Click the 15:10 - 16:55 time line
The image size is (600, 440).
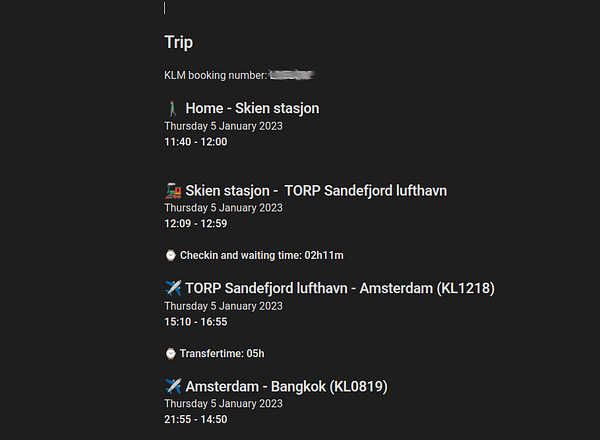point(196,322)
